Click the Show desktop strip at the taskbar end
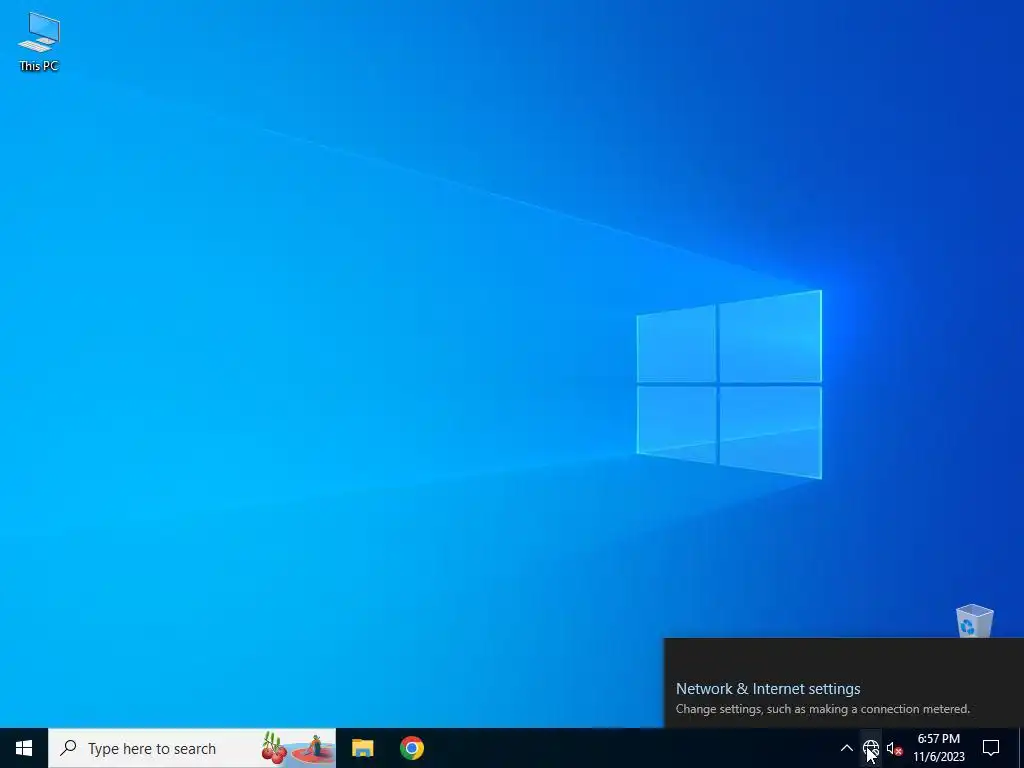 click(x=1021, y=748)
